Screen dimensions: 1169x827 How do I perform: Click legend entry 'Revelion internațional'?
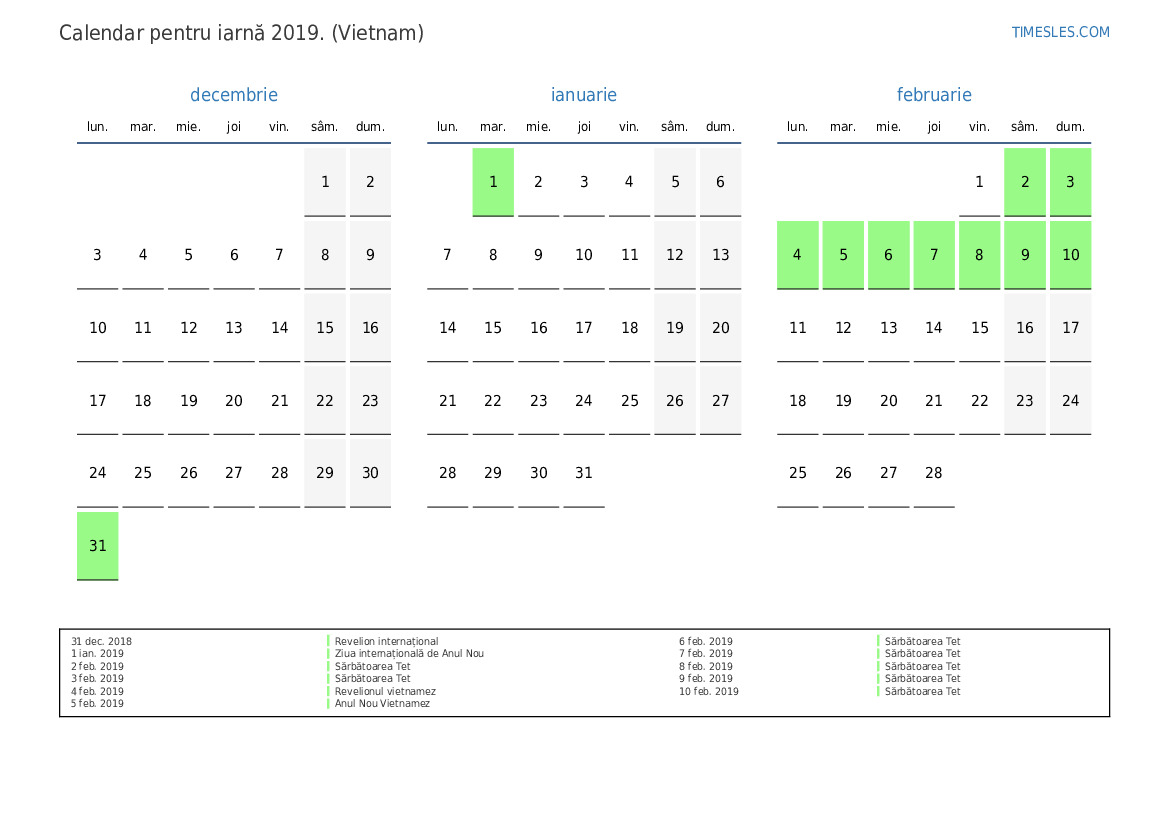click(386, 641)
